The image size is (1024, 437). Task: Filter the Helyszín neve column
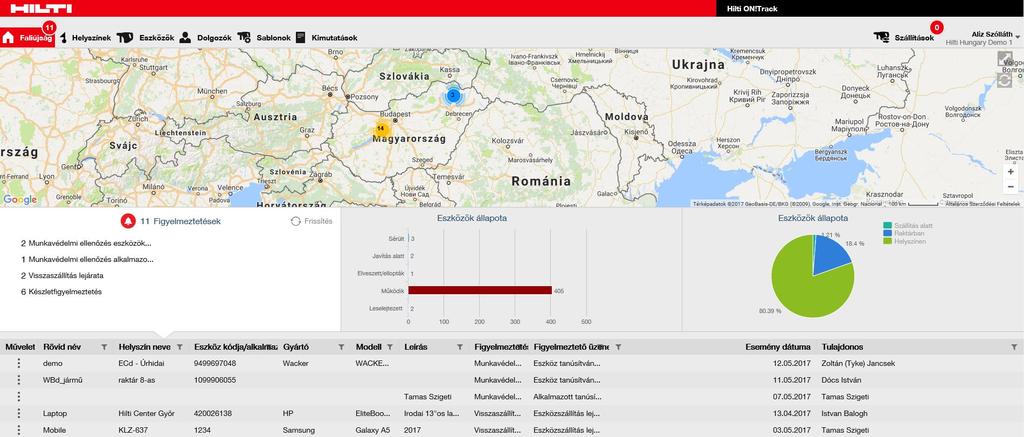click(x=180, y=348)
